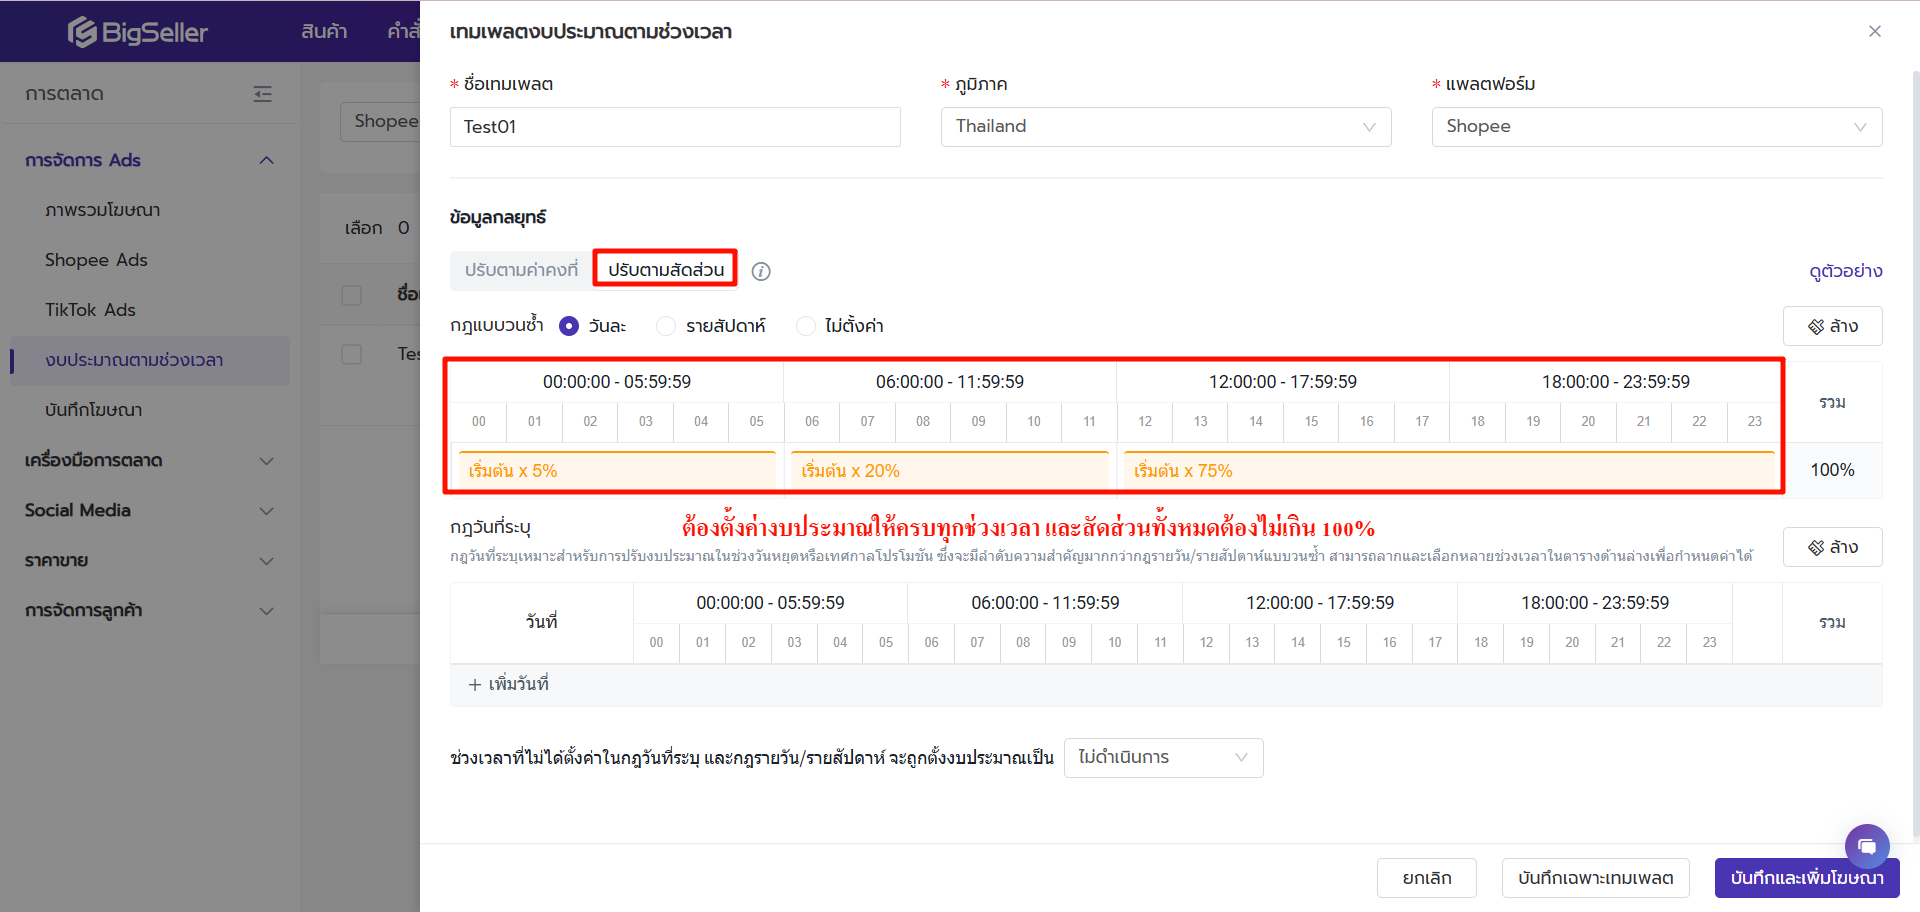This screenshot has width=1920, height=912.
Task: Click the เริ่มต้น x 75% budget bar
Action: click(1448, 471)
